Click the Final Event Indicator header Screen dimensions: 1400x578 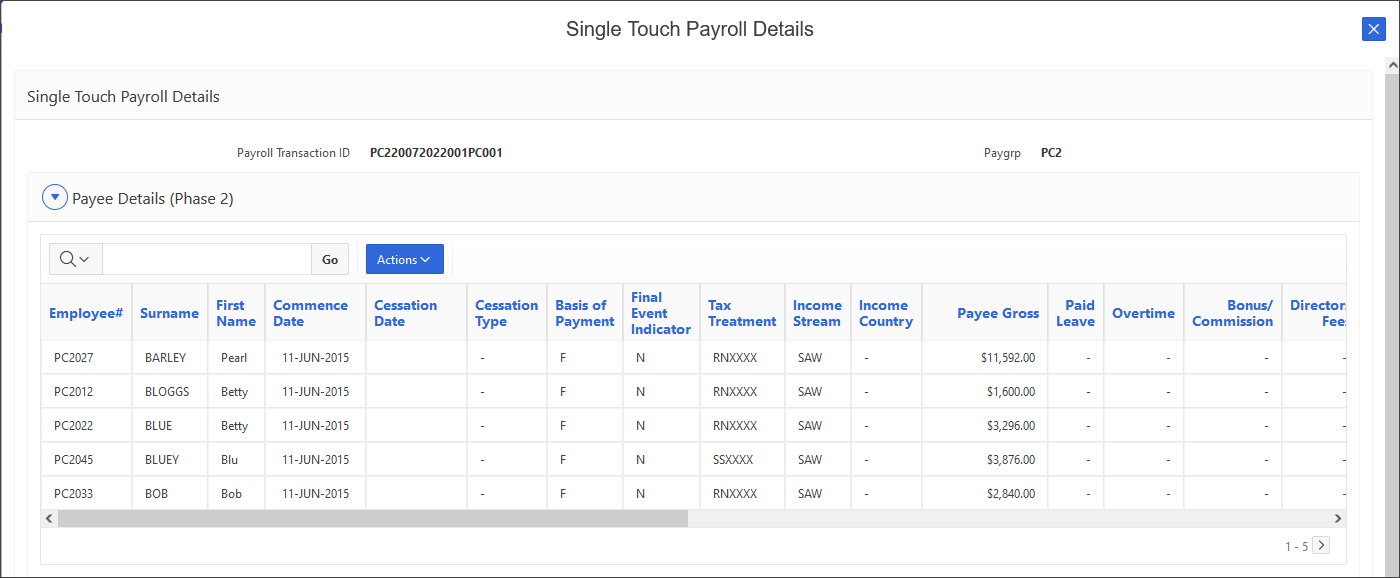pyautogui.click(x=661, y=313)
